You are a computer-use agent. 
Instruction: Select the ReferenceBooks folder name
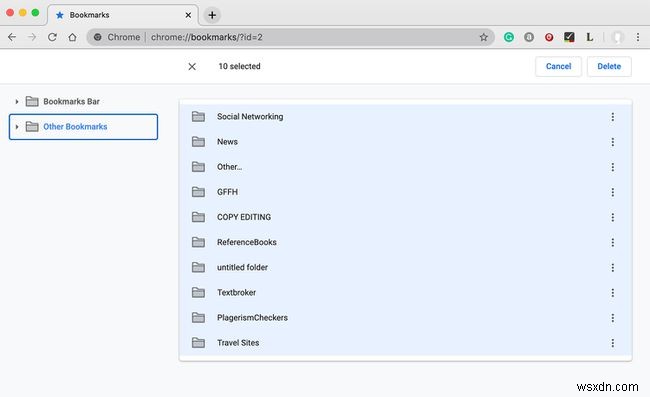coord(247,242)
